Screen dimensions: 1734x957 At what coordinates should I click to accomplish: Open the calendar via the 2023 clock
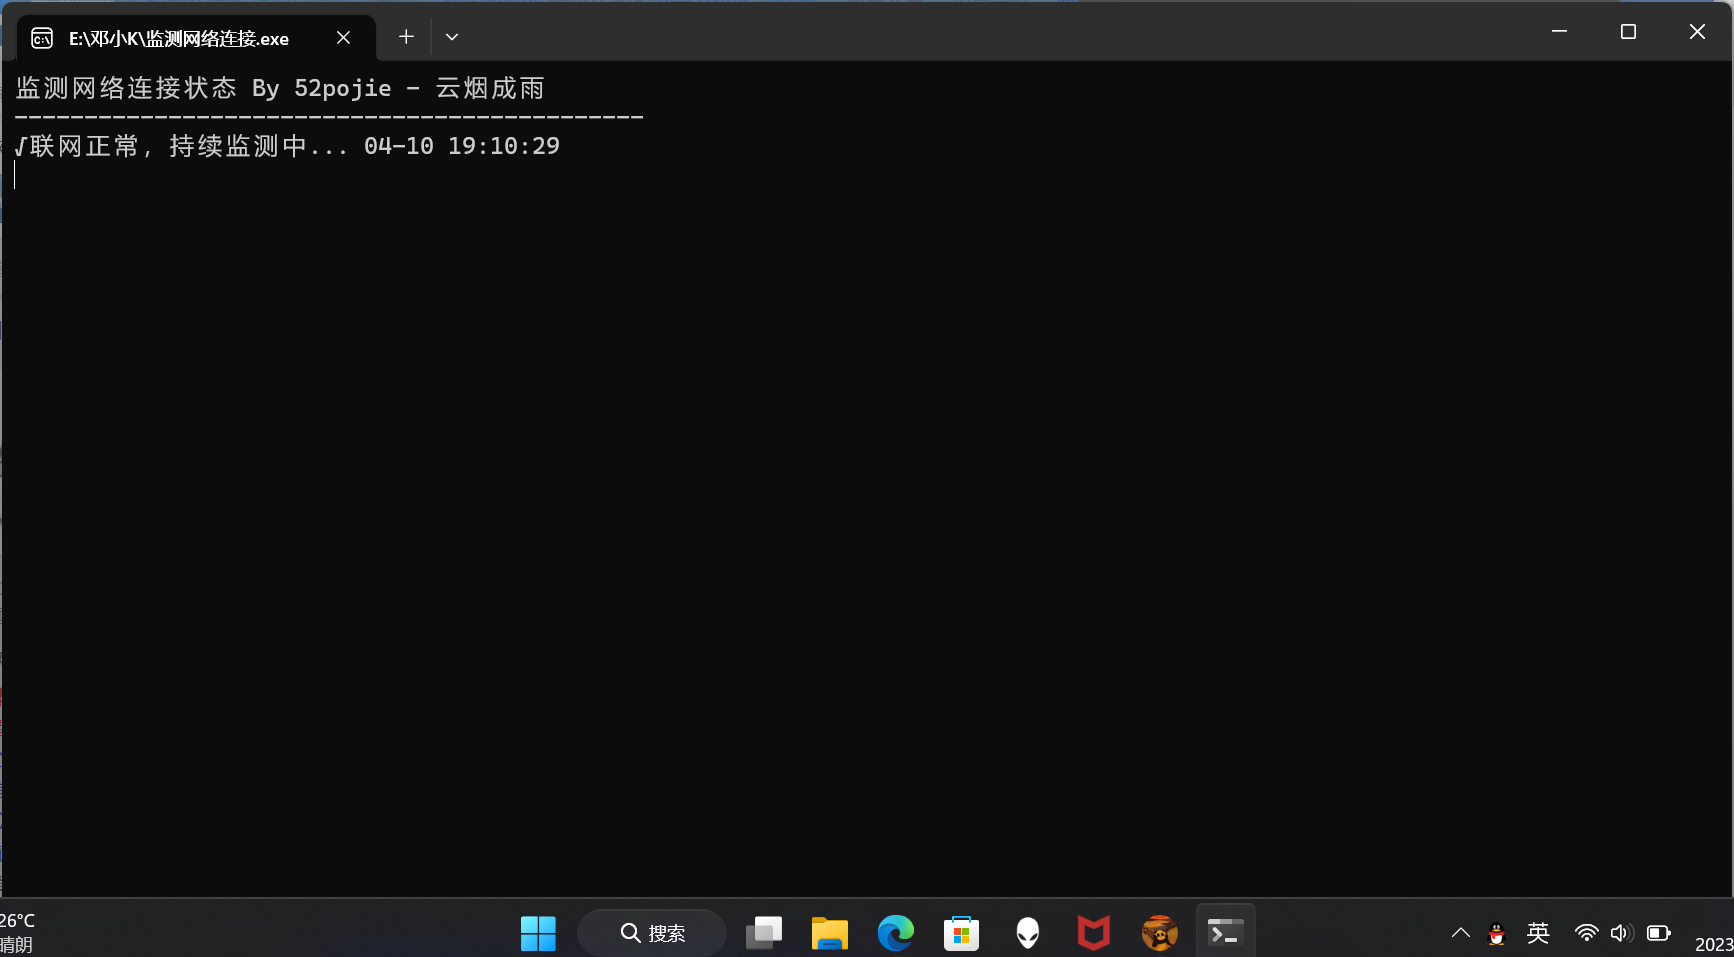[1712, 941]
